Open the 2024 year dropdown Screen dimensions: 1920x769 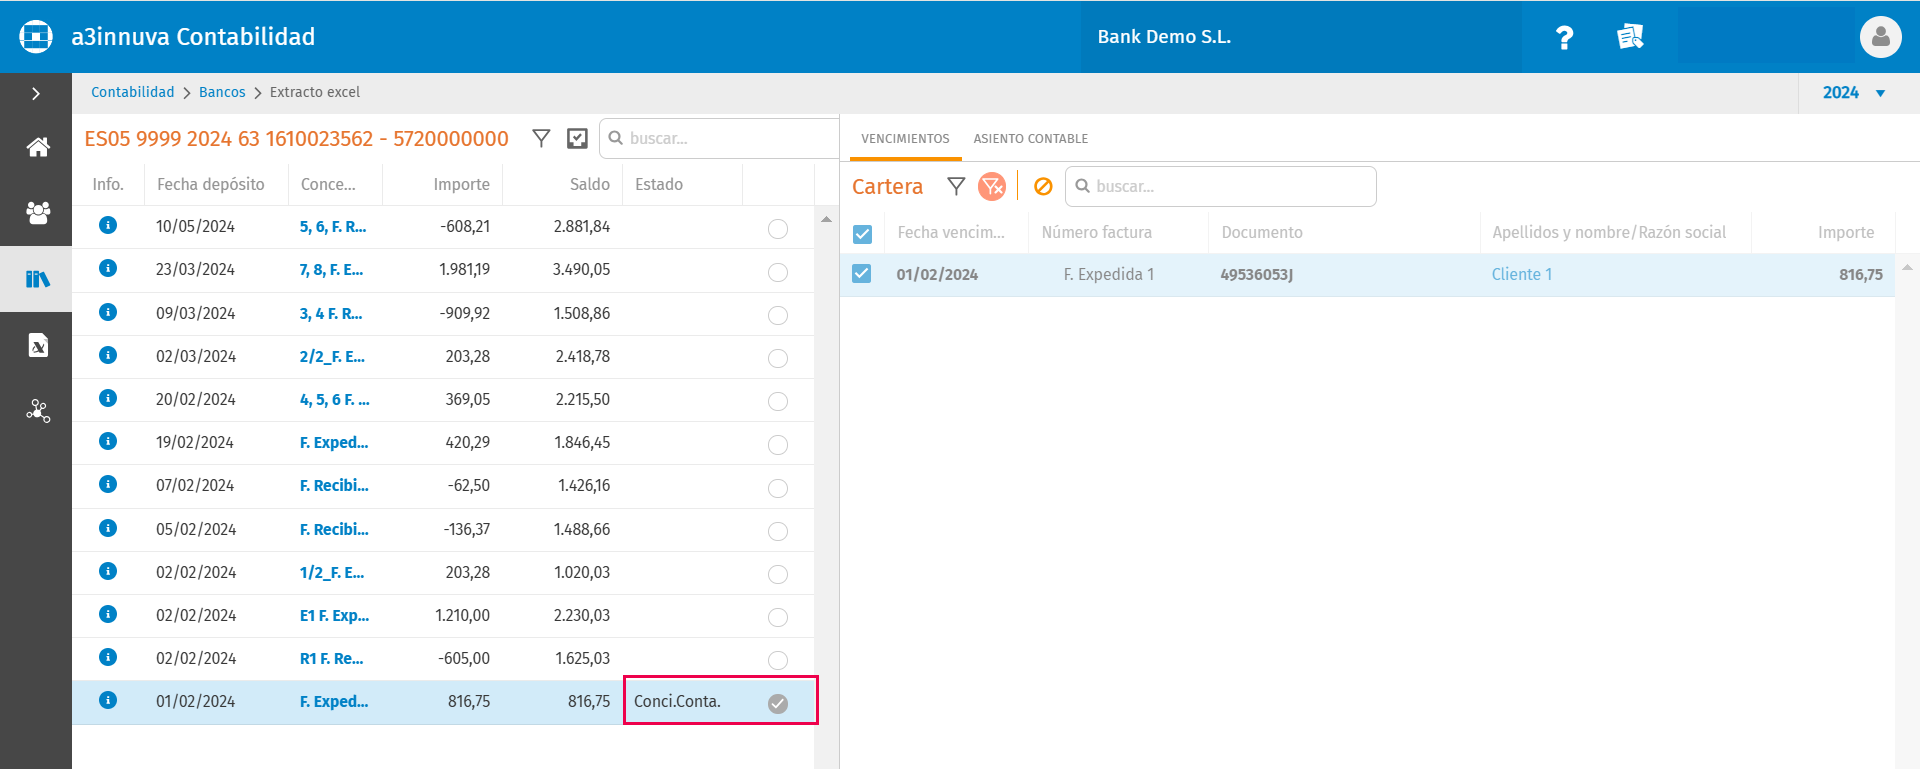pyautogui.click(x=1854, y=92)
